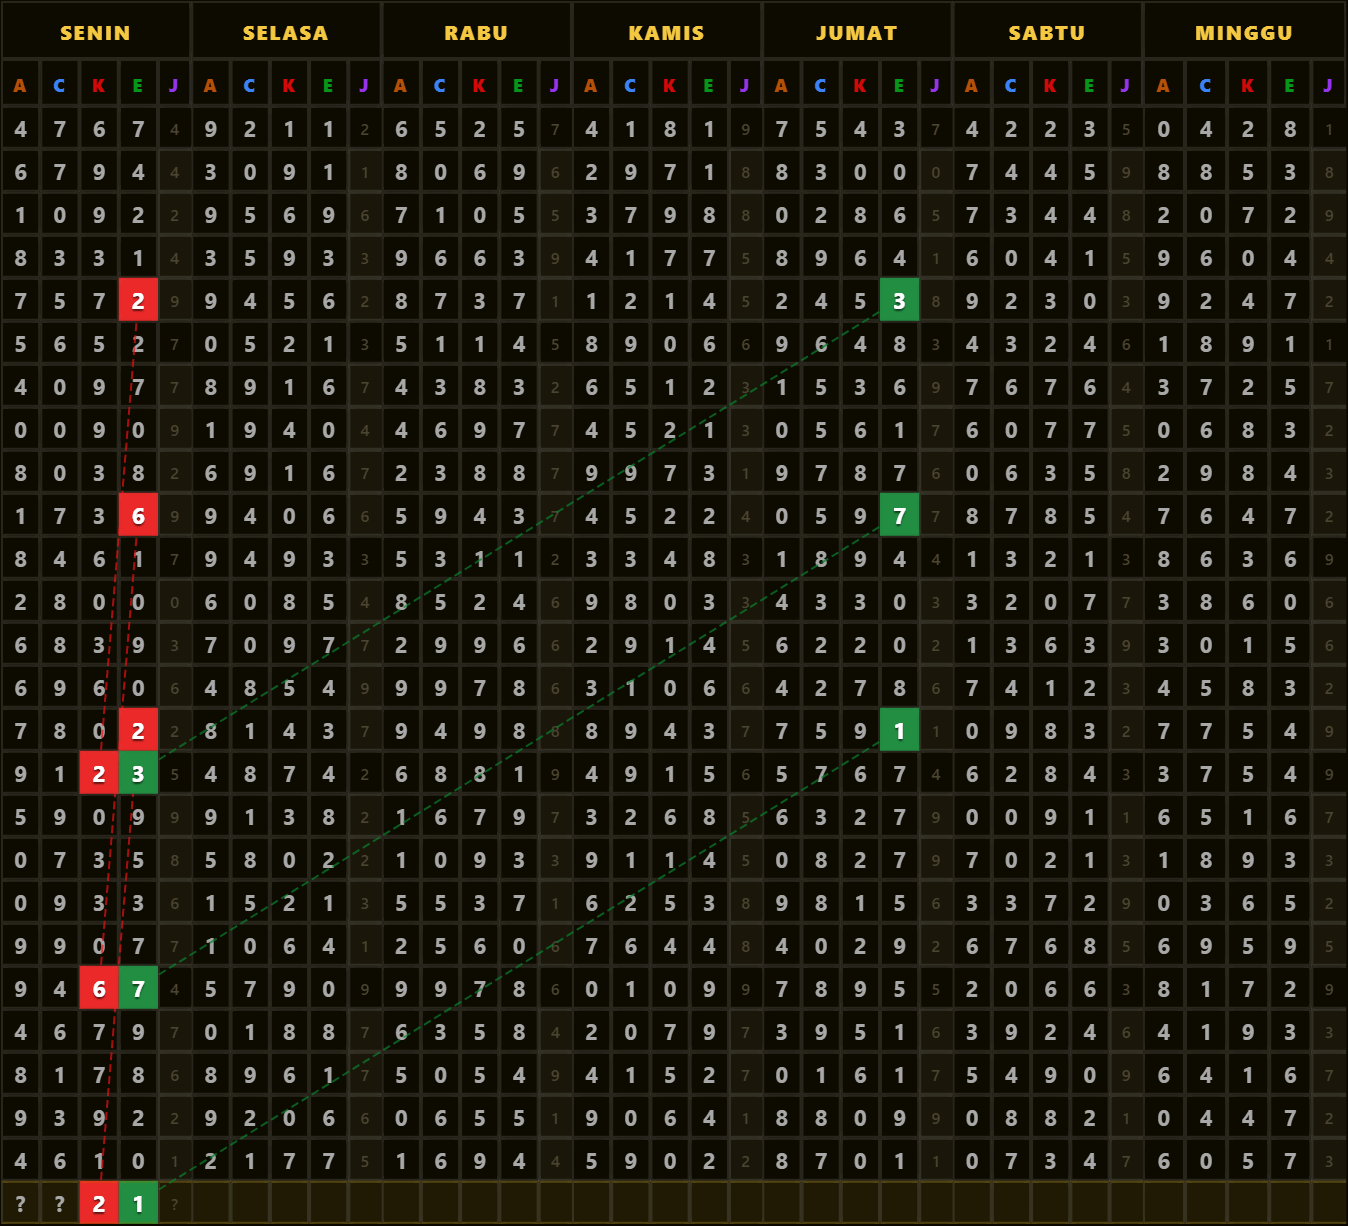This screenshot has height=1226, width=1348.
Task: Click the 9 starting Selasa's first row 9 2 1 1
Action: pos(210,129)
